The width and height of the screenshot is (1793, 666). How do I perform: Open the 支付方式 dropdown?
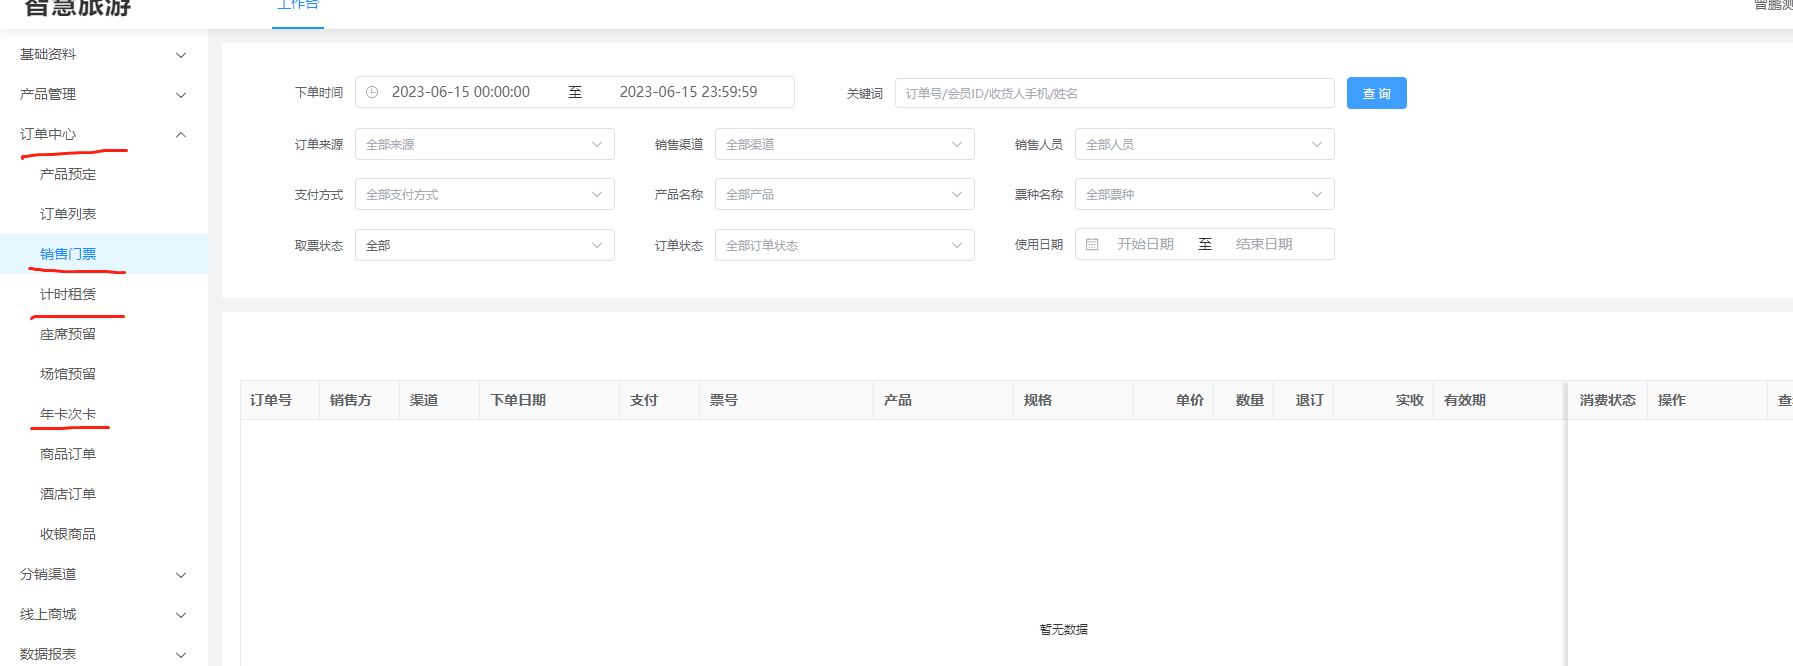coord(484,195)
